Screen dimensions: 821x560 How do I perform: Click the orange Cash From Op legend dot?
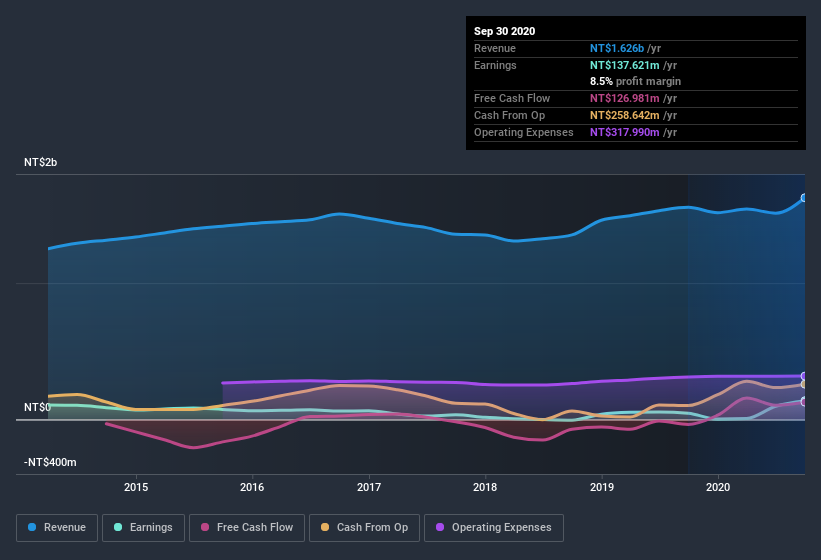[x=327, y=527]
